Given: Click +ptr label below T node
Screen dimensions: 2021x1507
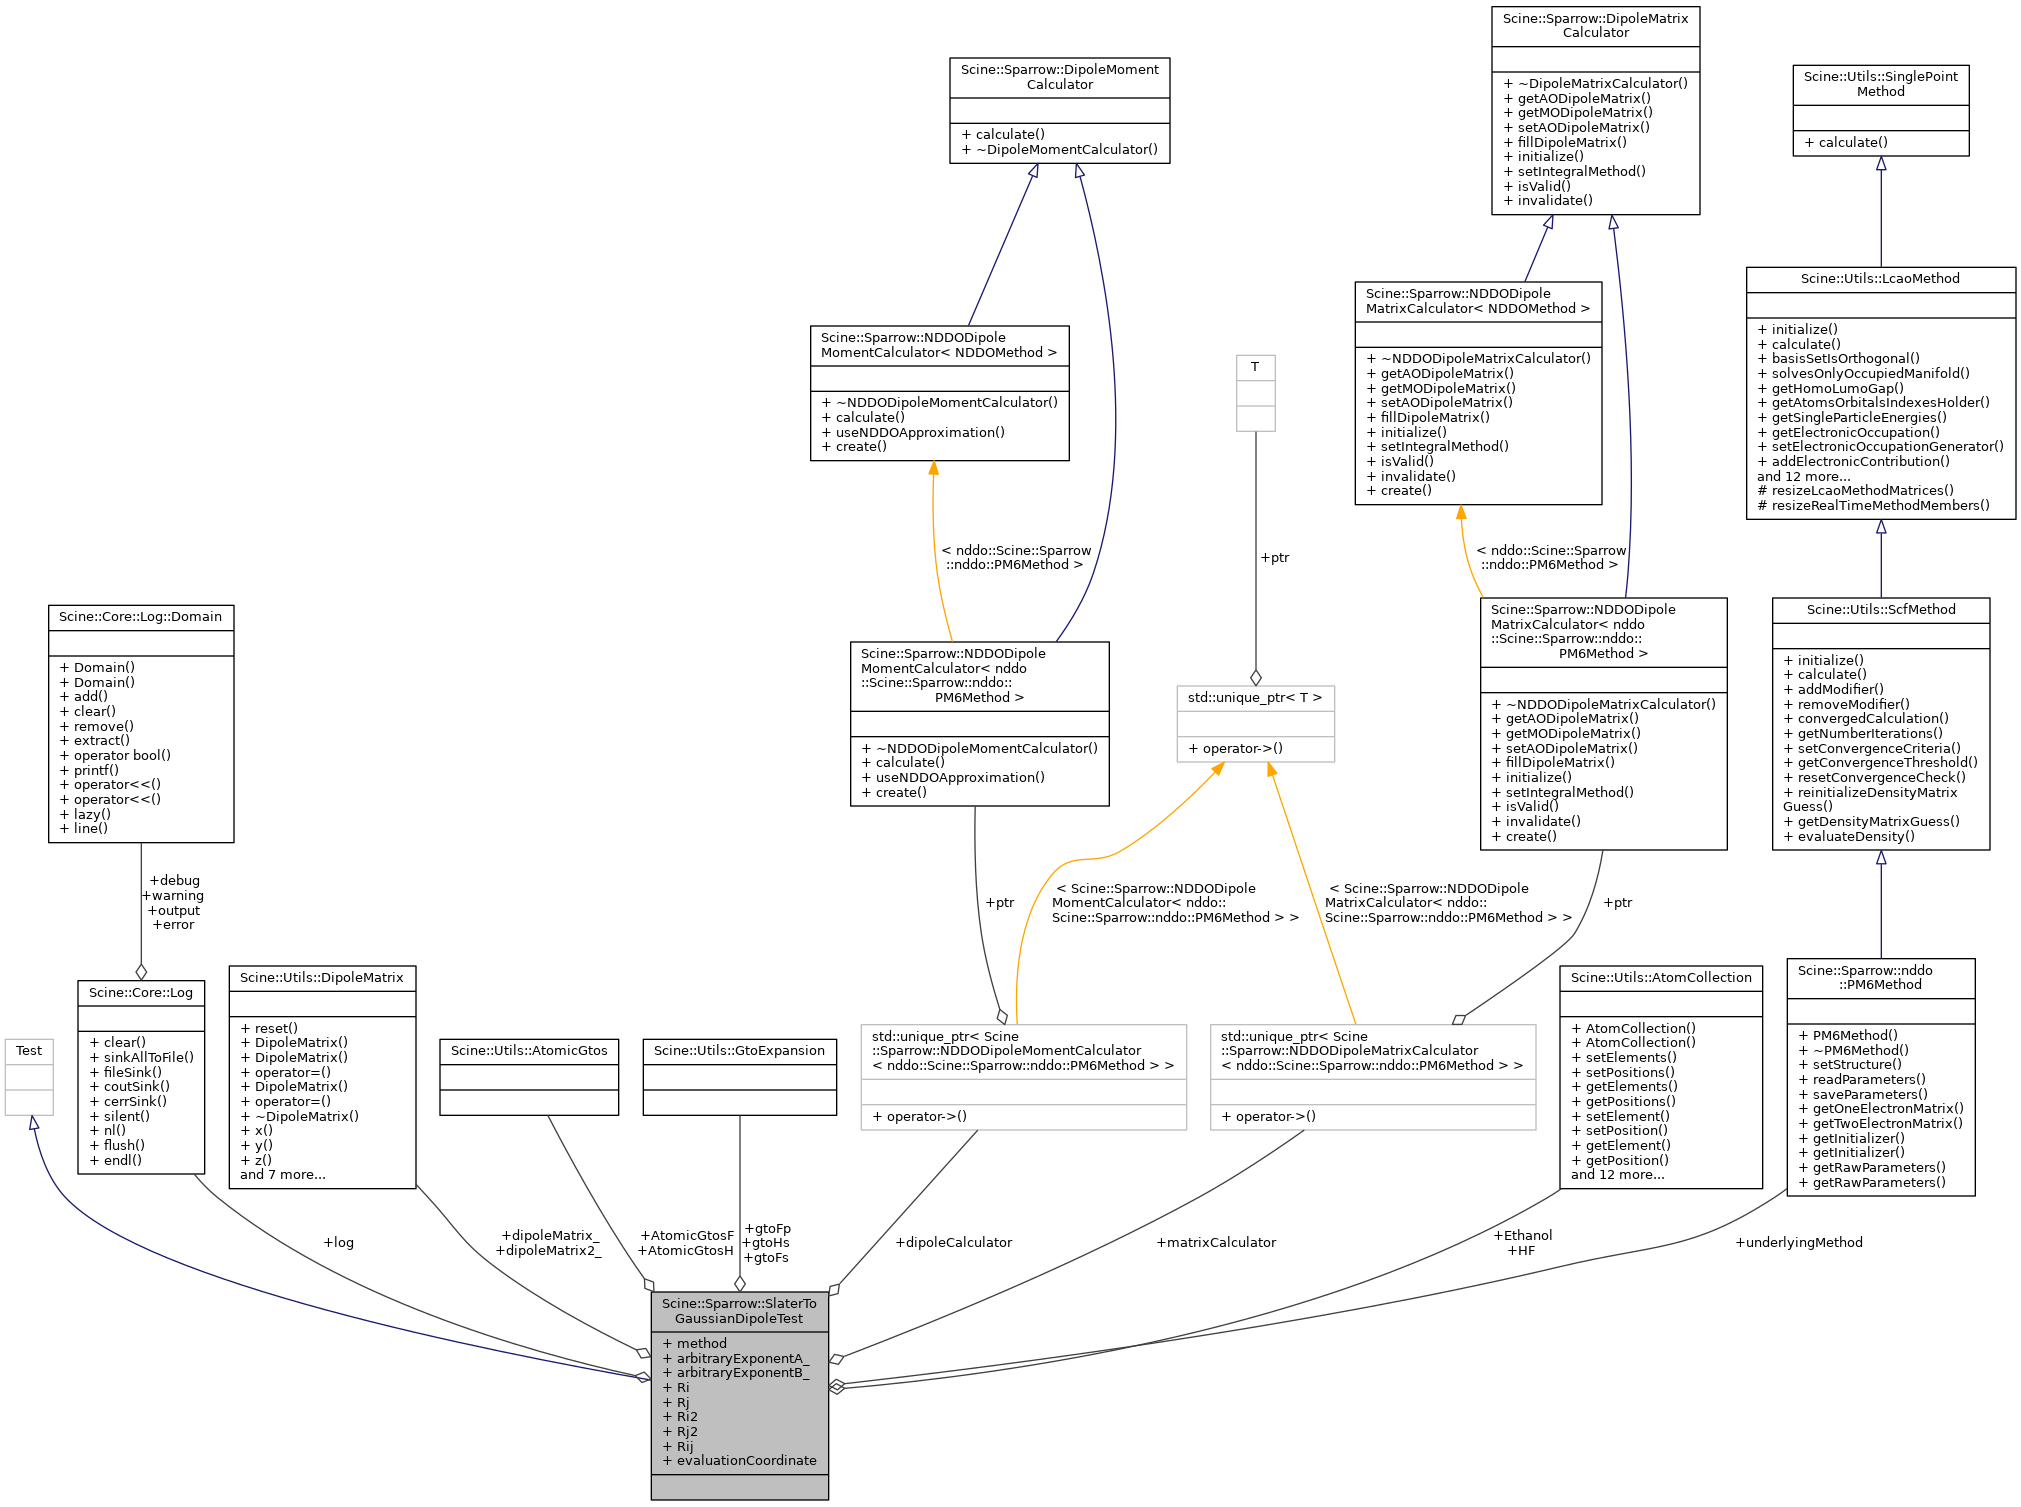Looking at the screenshot, I should coord(1274,557).
